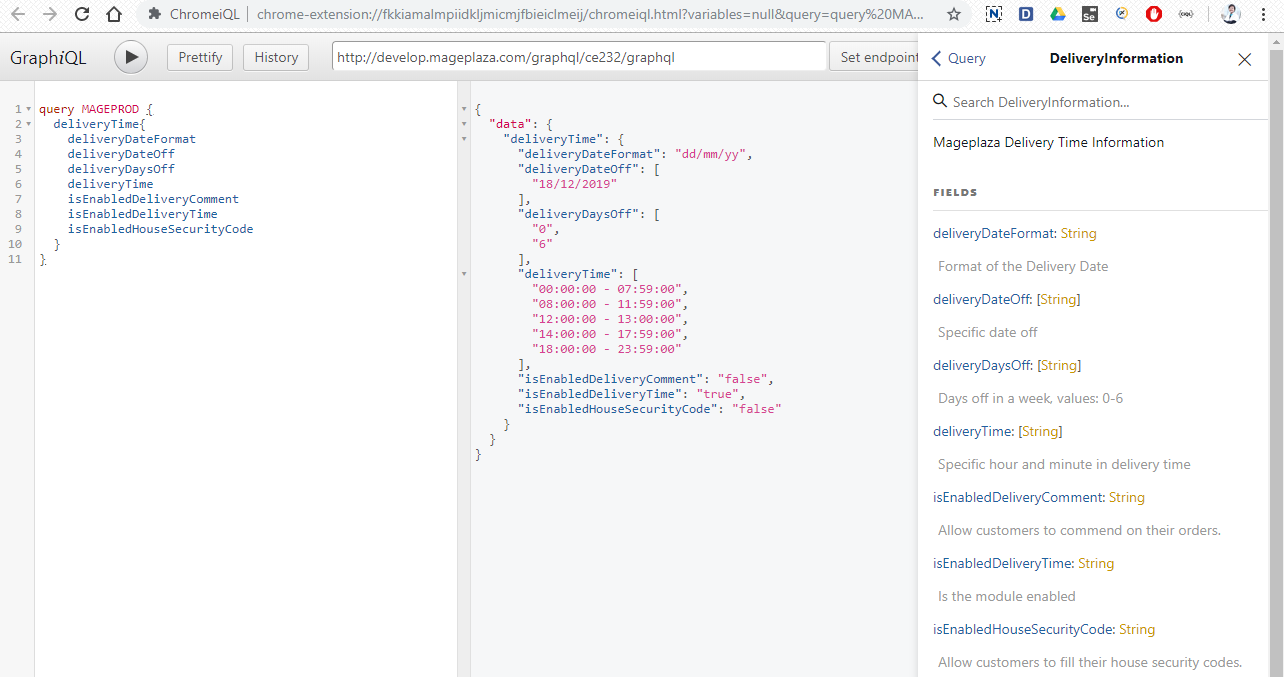Open the deliveryDateOff field docs
The width and height of the screenshot is (1284, 677).
point(983,299)
